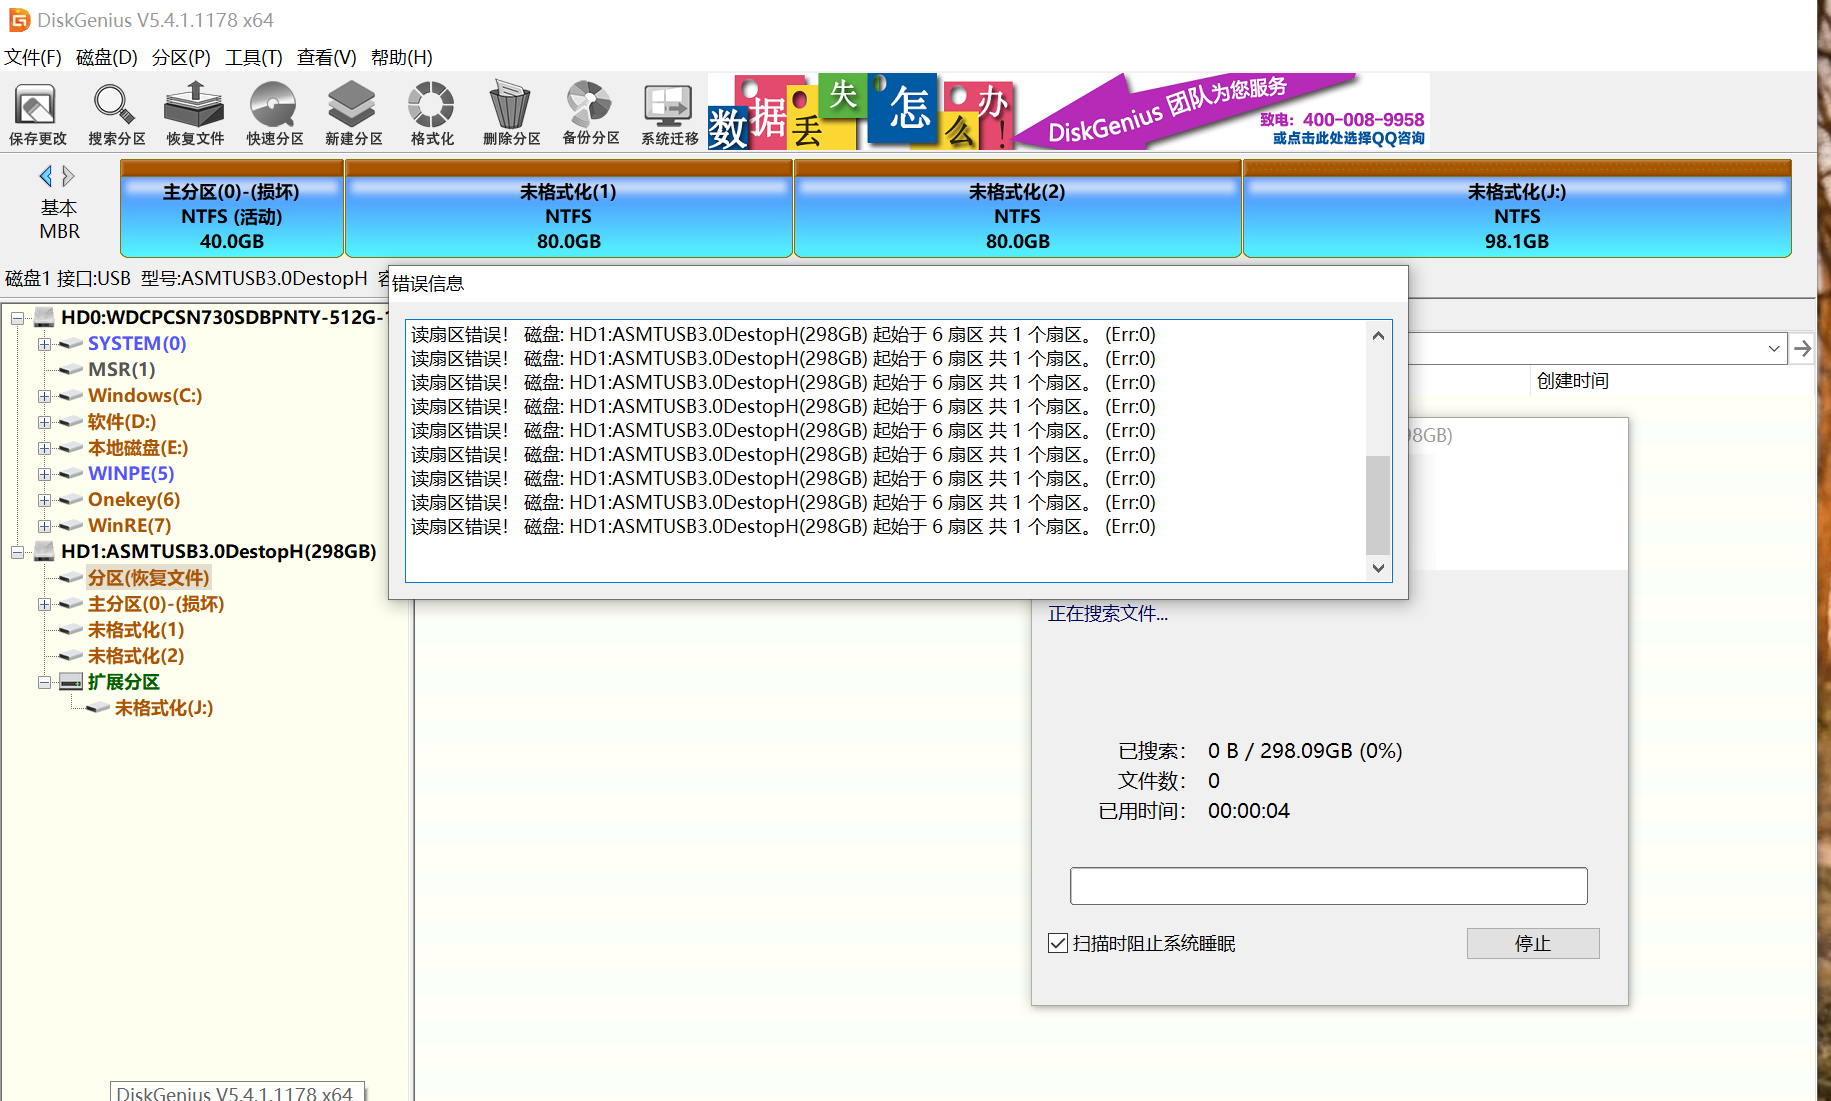The height and width of the screenshot is (1101, 1831).
Task: Click the 停止 (Stop) button
Action: click(1532, 943)
